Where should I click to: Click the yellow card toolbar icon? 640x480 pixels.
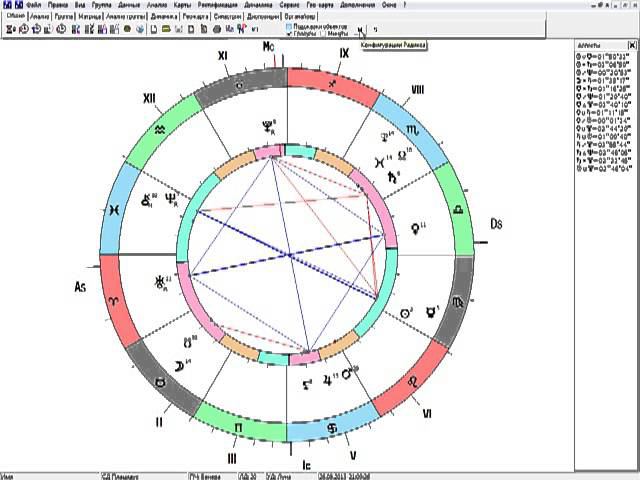point(166,29)
